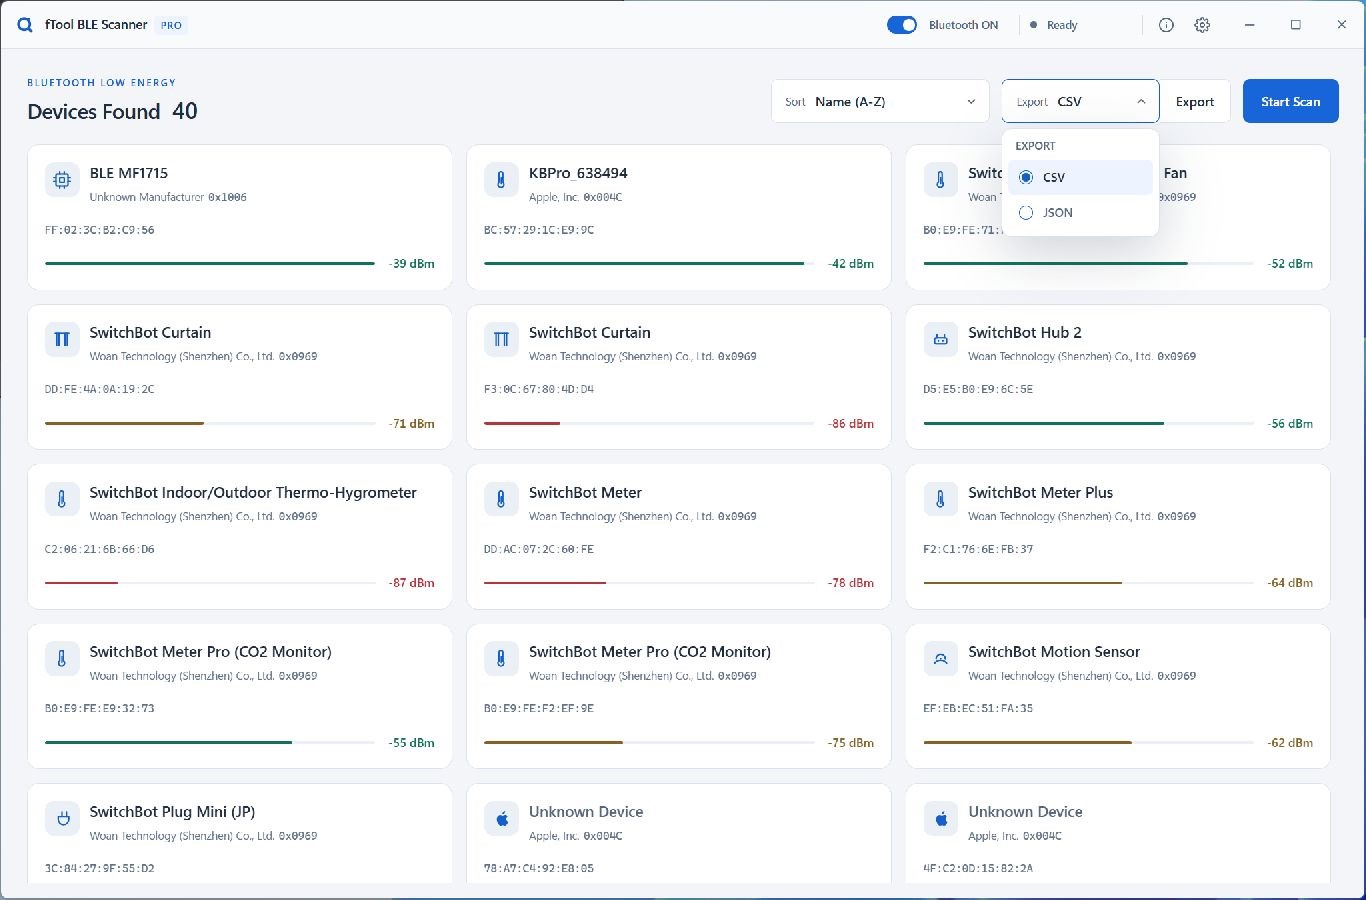
Task: Click thermometer icon on Meter Pro B0:E9:FE:F2:EF:9E
Action: 501,659
